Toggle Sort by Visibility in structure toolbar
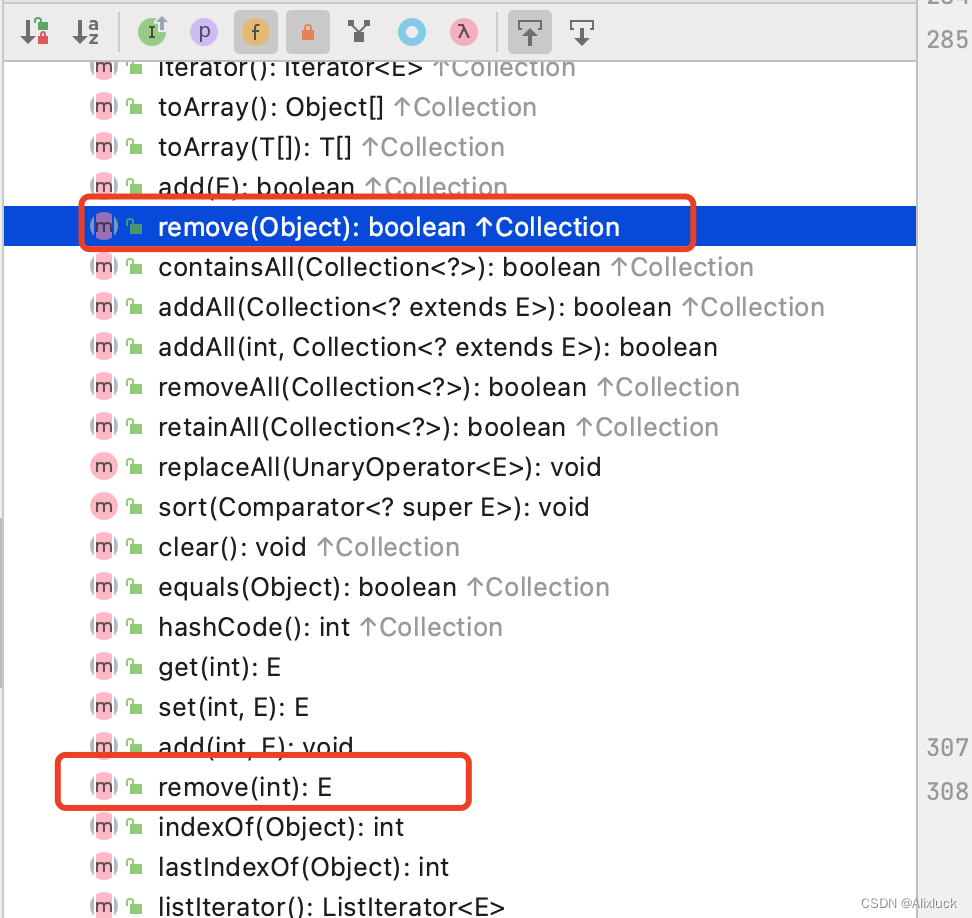This screenshot has height=918, width=972. click(35, 32)
